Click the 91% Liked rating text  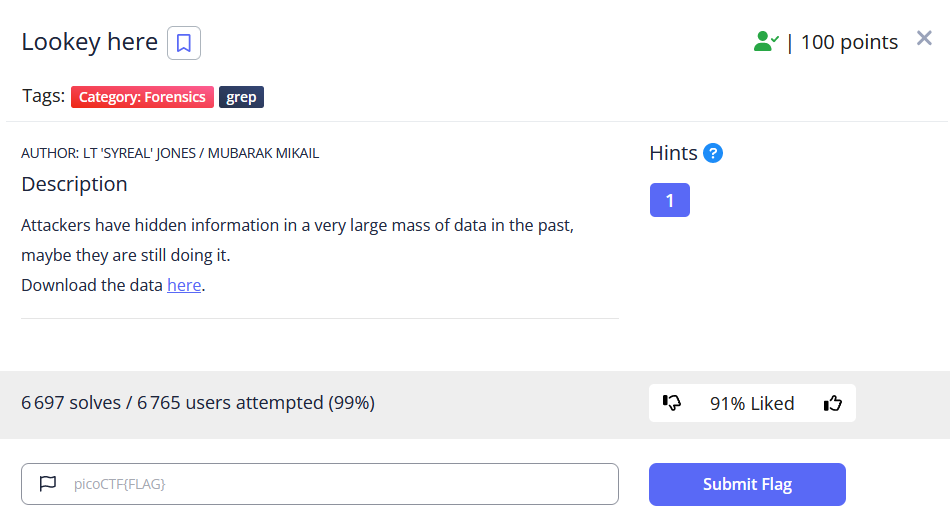tap(752, 403)
